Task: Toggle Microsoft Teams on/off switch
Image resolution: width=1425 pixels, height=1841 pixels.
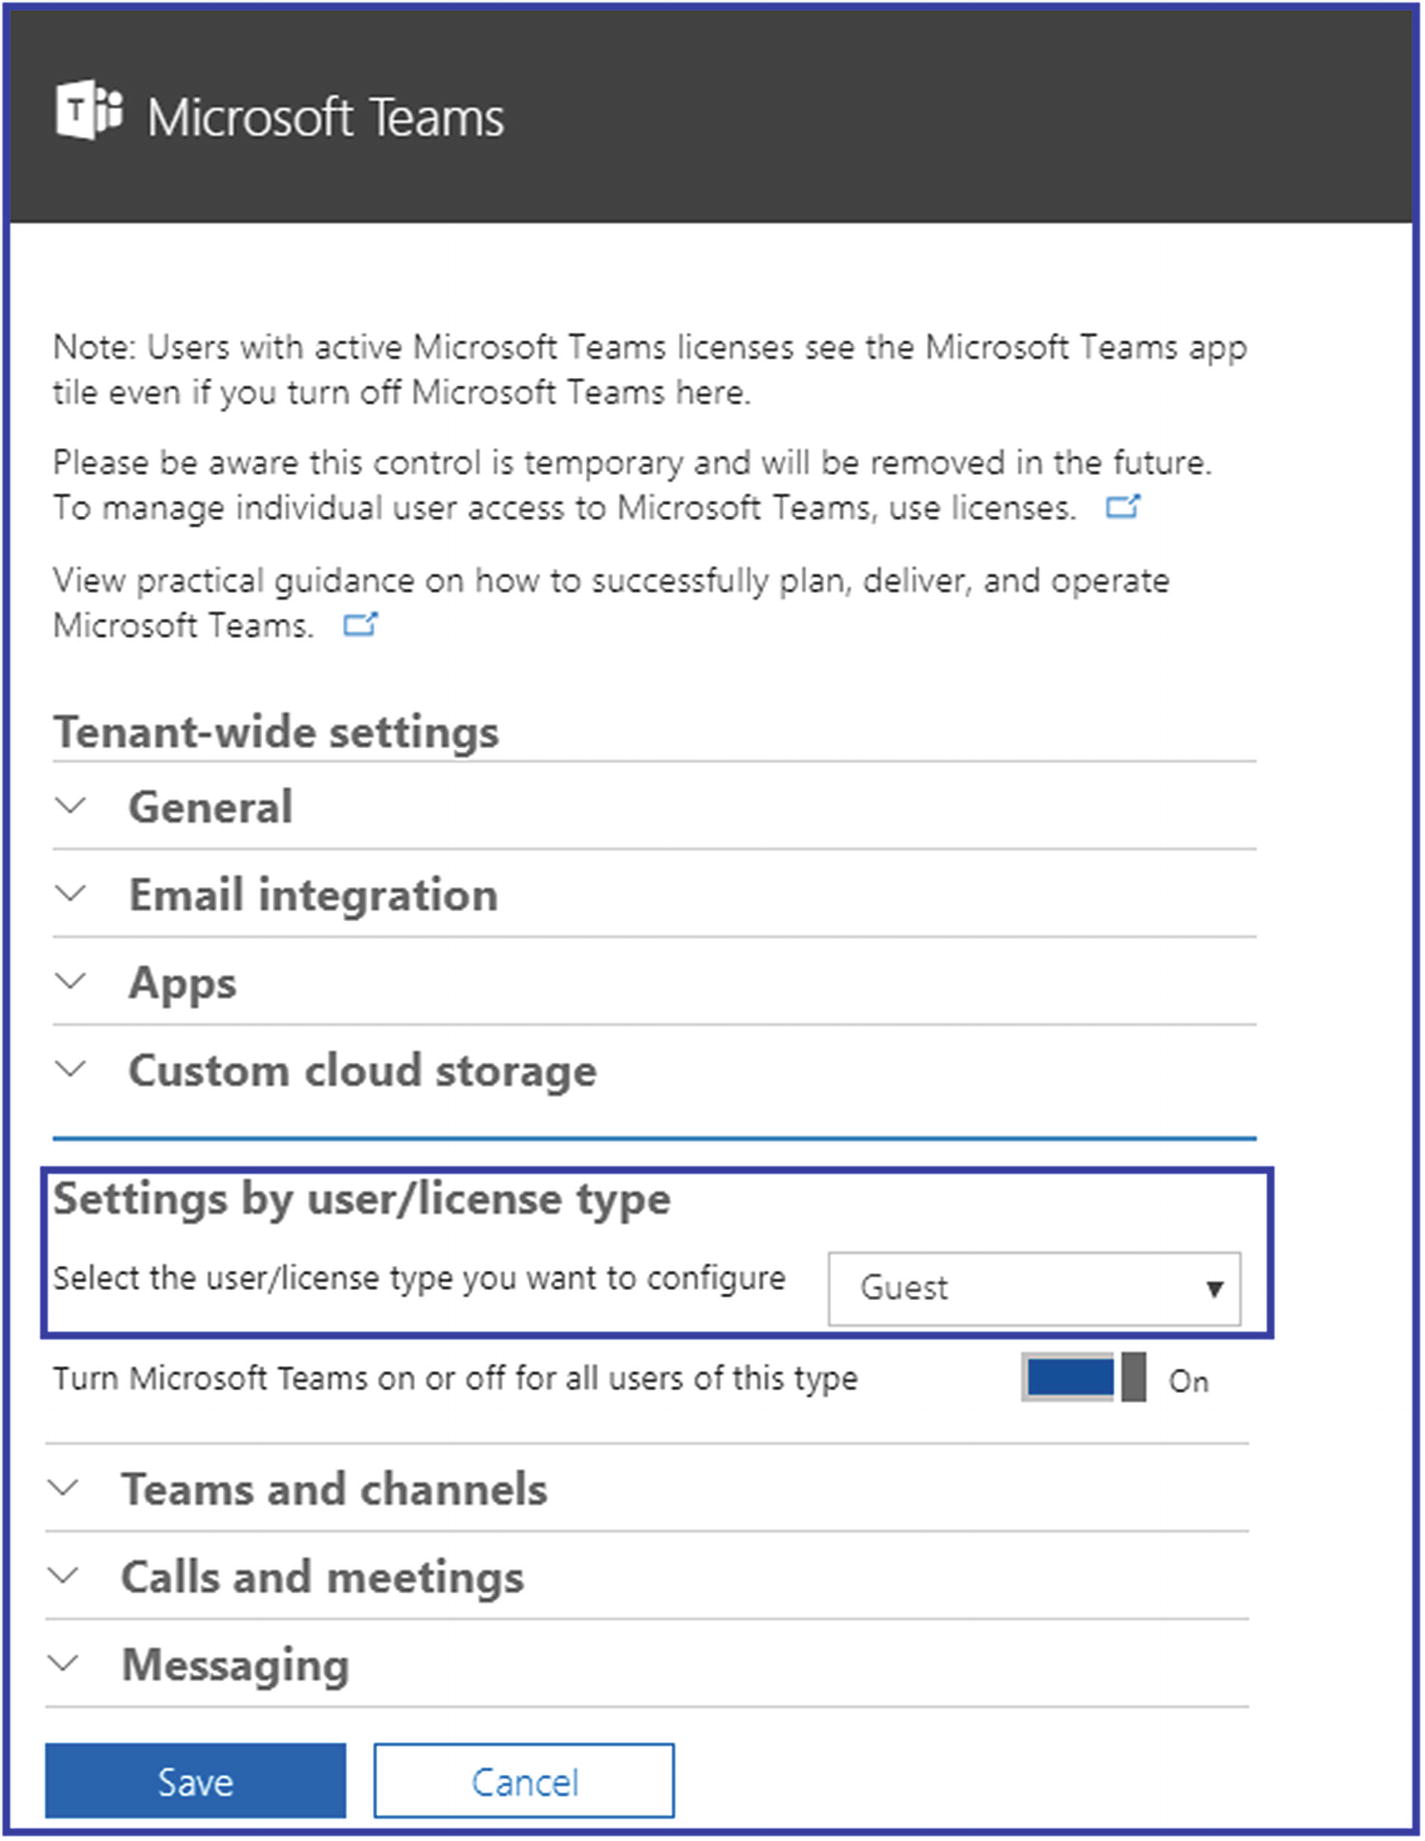Action: 1084,1378
